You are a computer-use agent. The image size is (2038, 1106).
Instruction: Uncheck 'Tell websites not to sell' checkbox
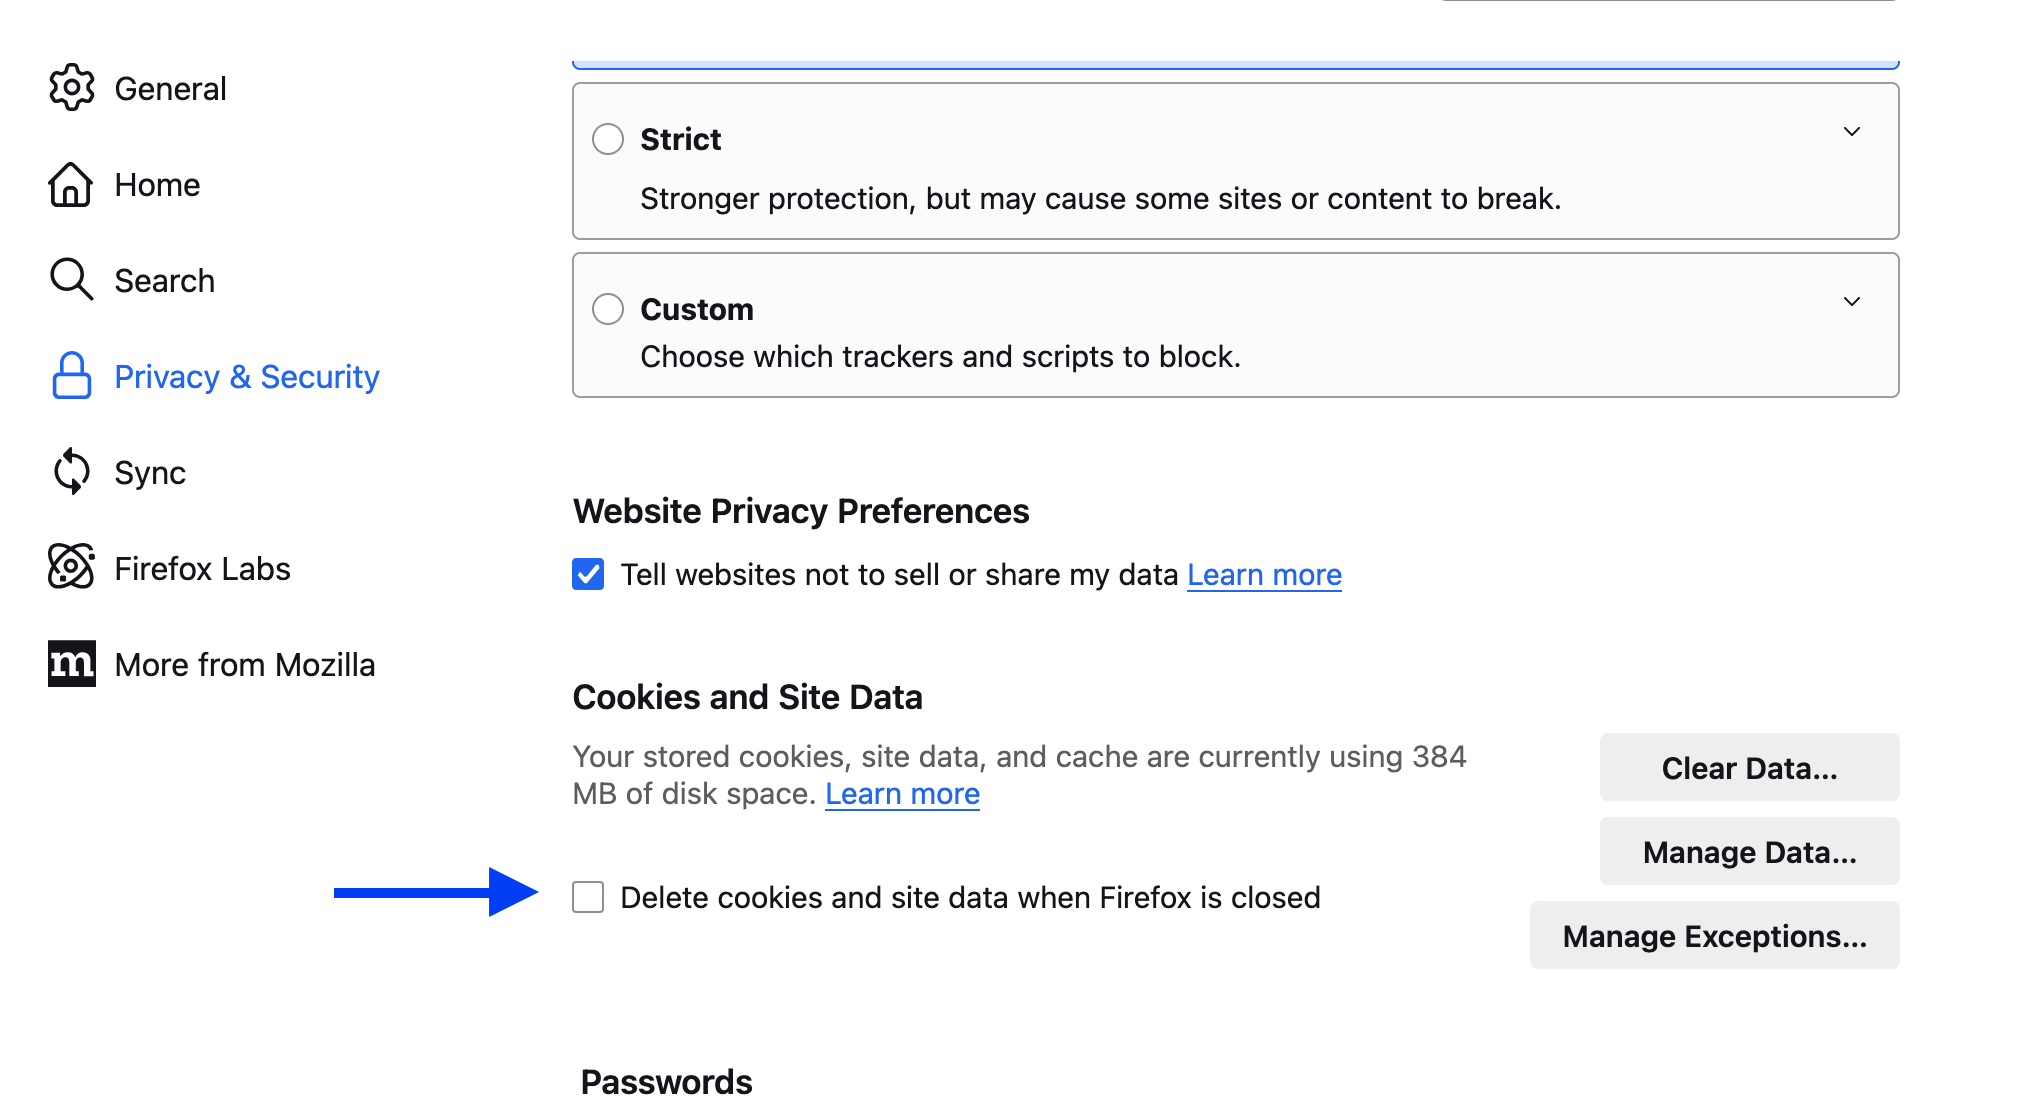(588, 574)
